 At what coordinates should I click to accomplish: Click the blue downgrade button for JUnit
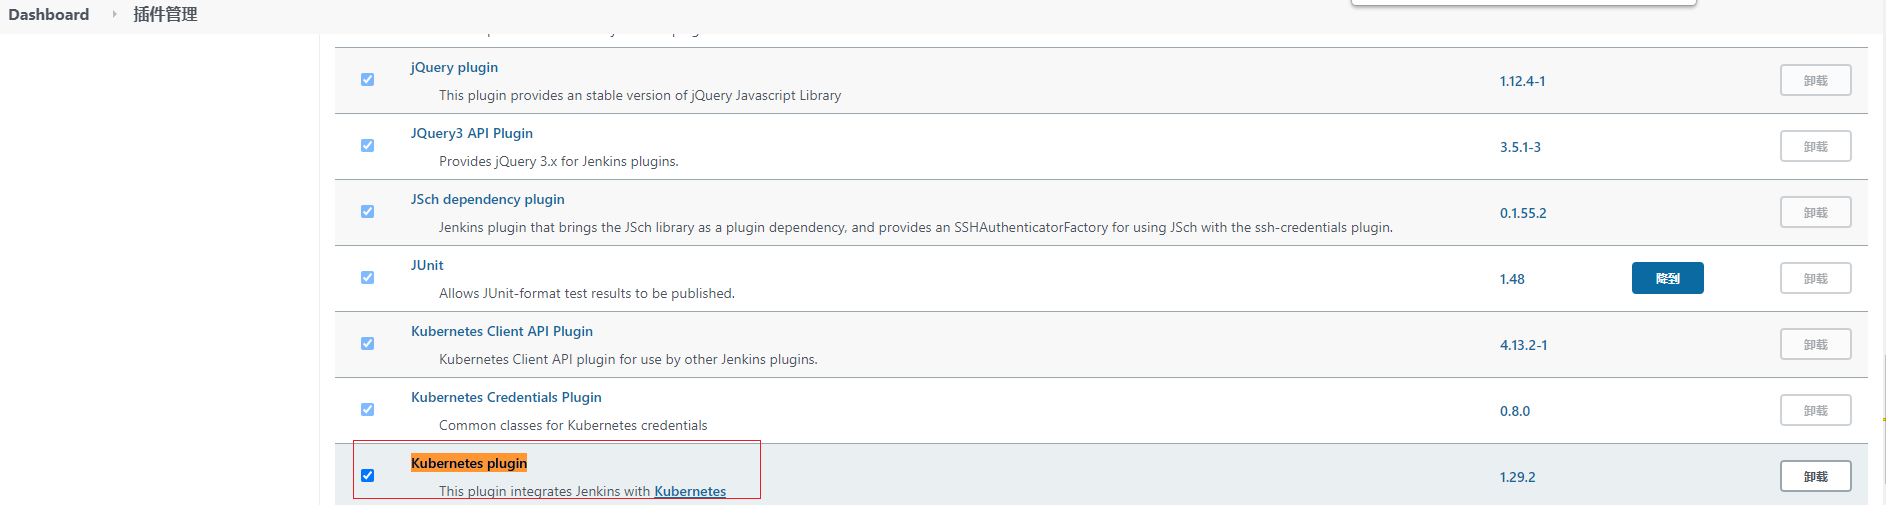tap(1668, 278)
